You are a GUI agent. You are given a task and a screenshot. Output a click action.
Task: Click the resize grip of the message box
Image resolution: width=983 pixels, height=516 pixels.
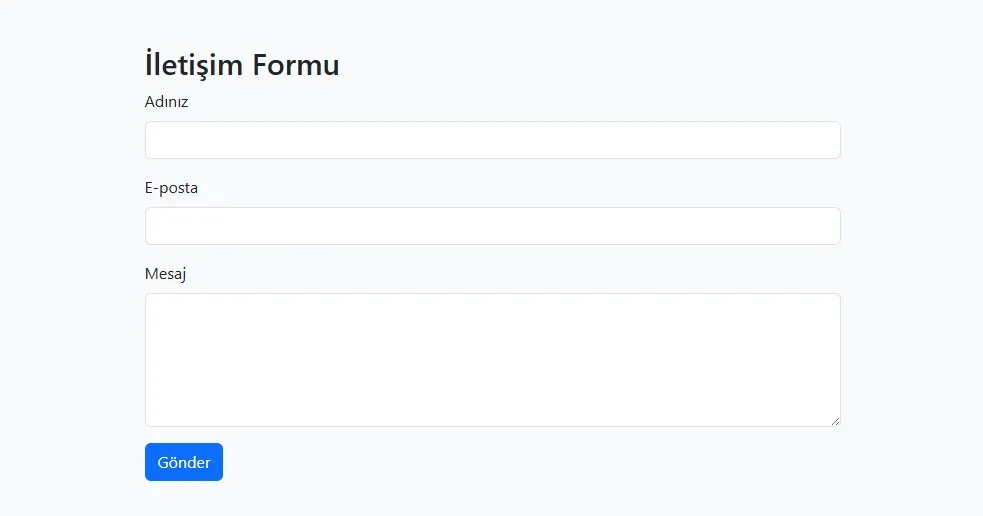[835, 421]
